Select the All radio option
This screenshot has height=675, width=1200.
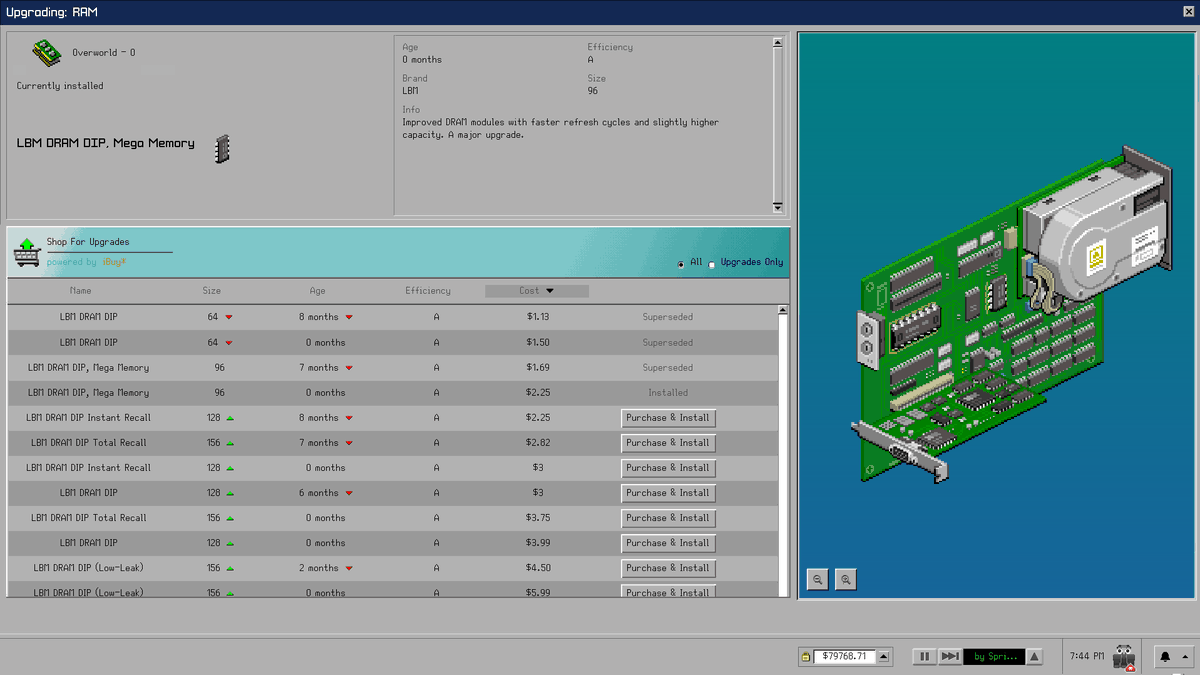click(681, 264)
